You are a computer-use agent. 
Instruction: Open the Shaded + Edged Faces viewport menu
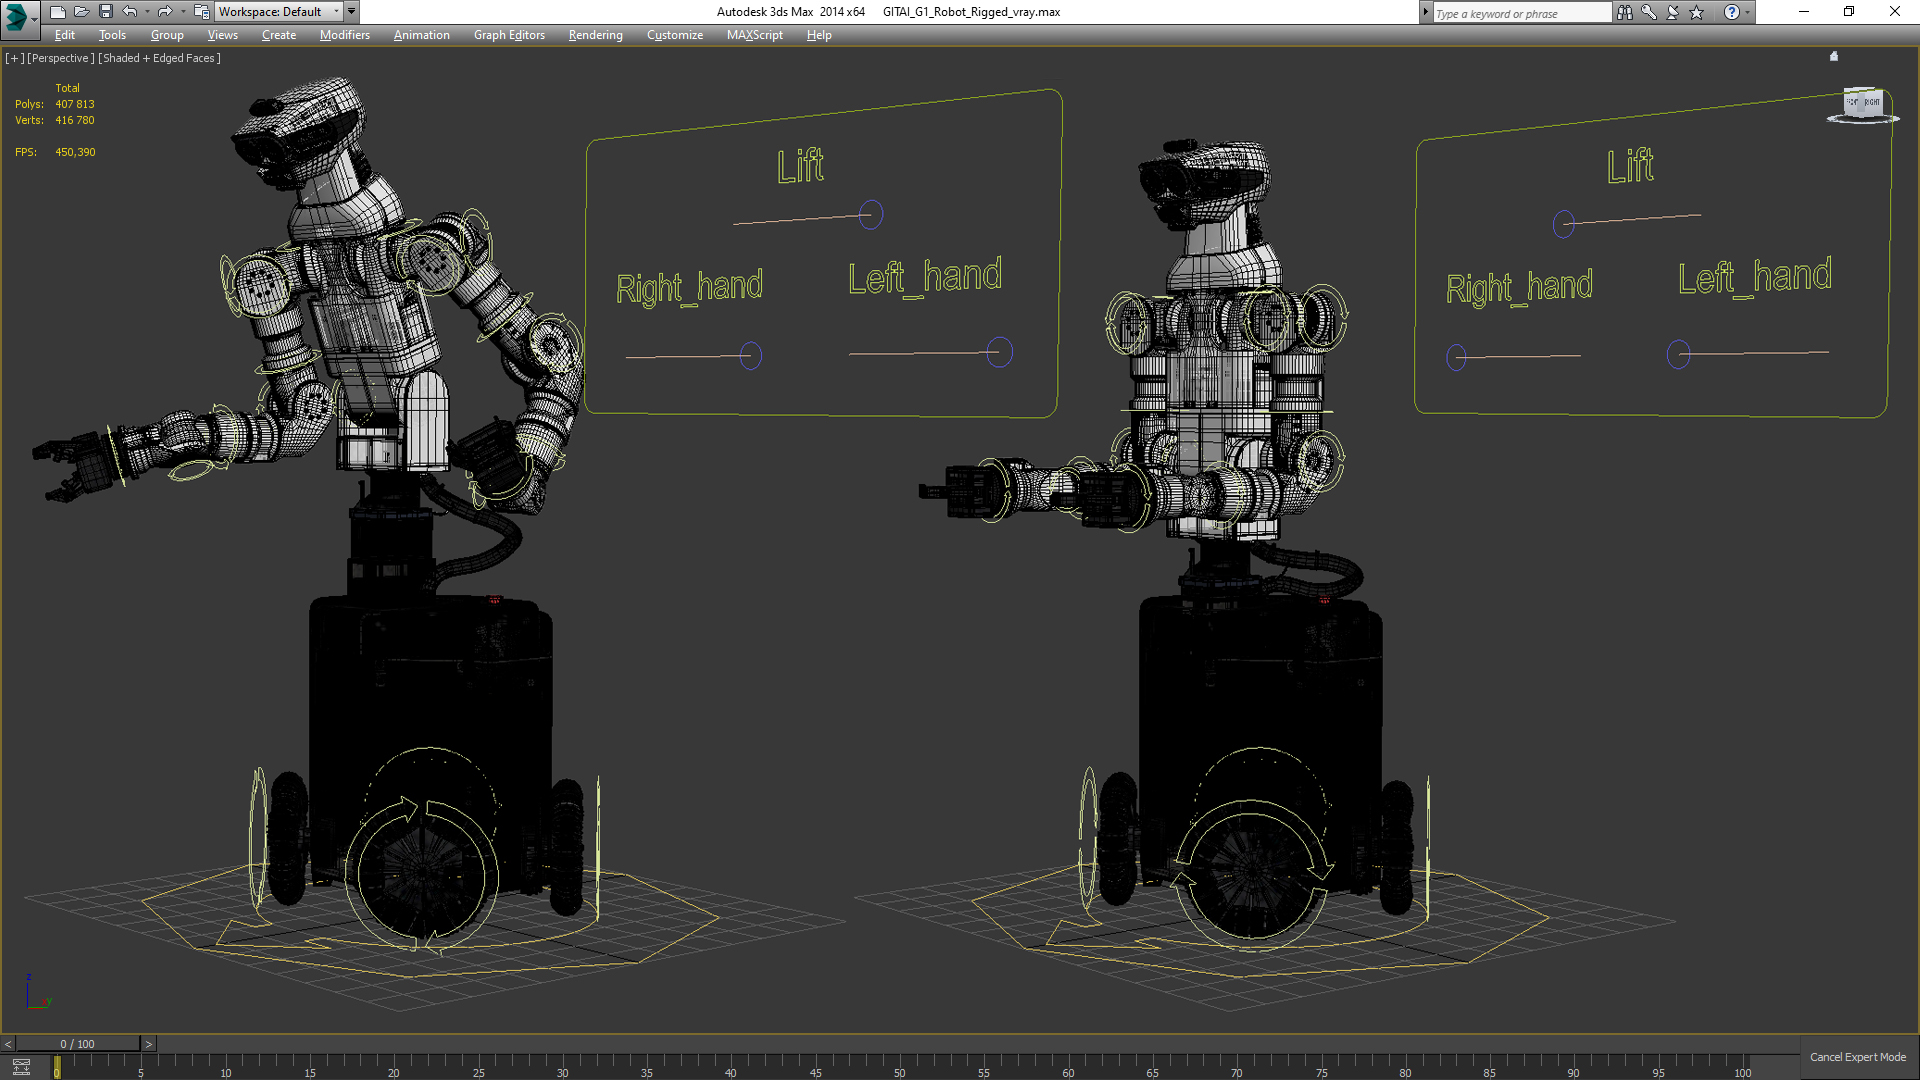coord(159,58)
